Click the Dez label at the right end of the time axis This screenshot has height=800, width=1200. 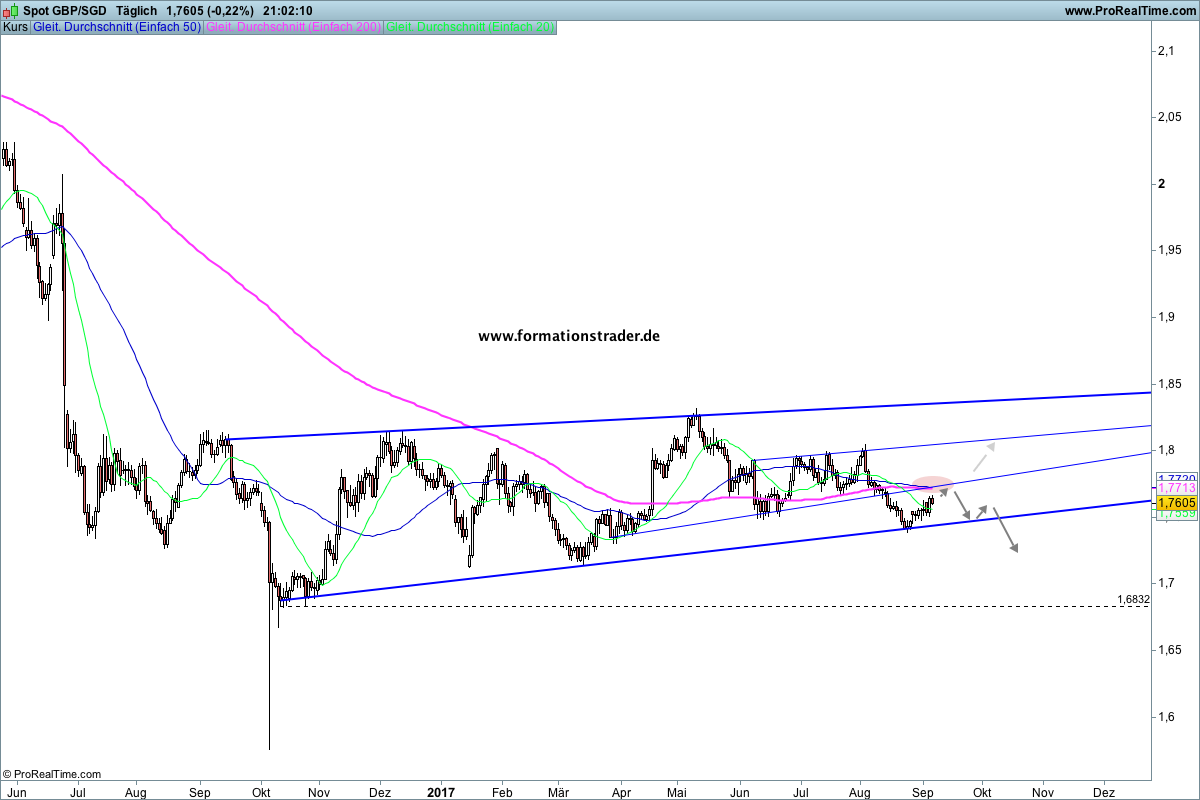(1104, 790)
